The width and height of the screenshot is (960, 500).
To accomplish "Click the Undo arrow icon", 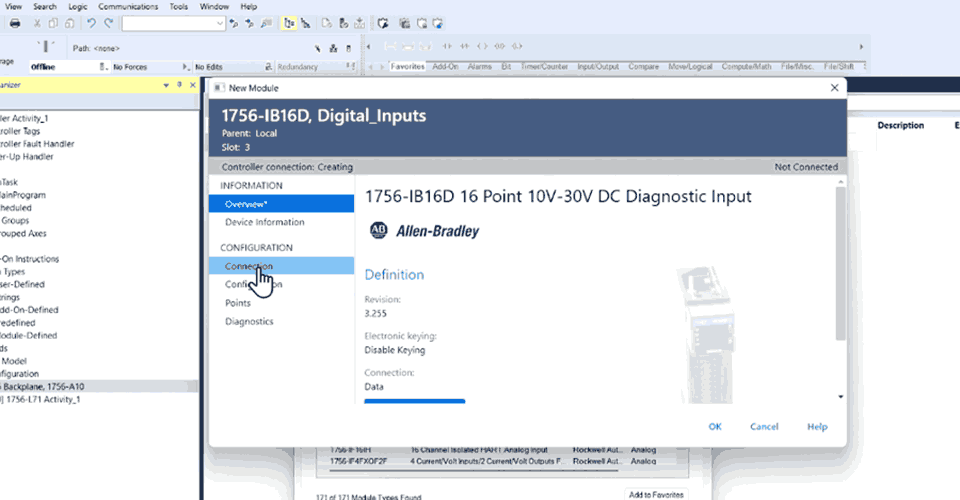I will (91, 23).
